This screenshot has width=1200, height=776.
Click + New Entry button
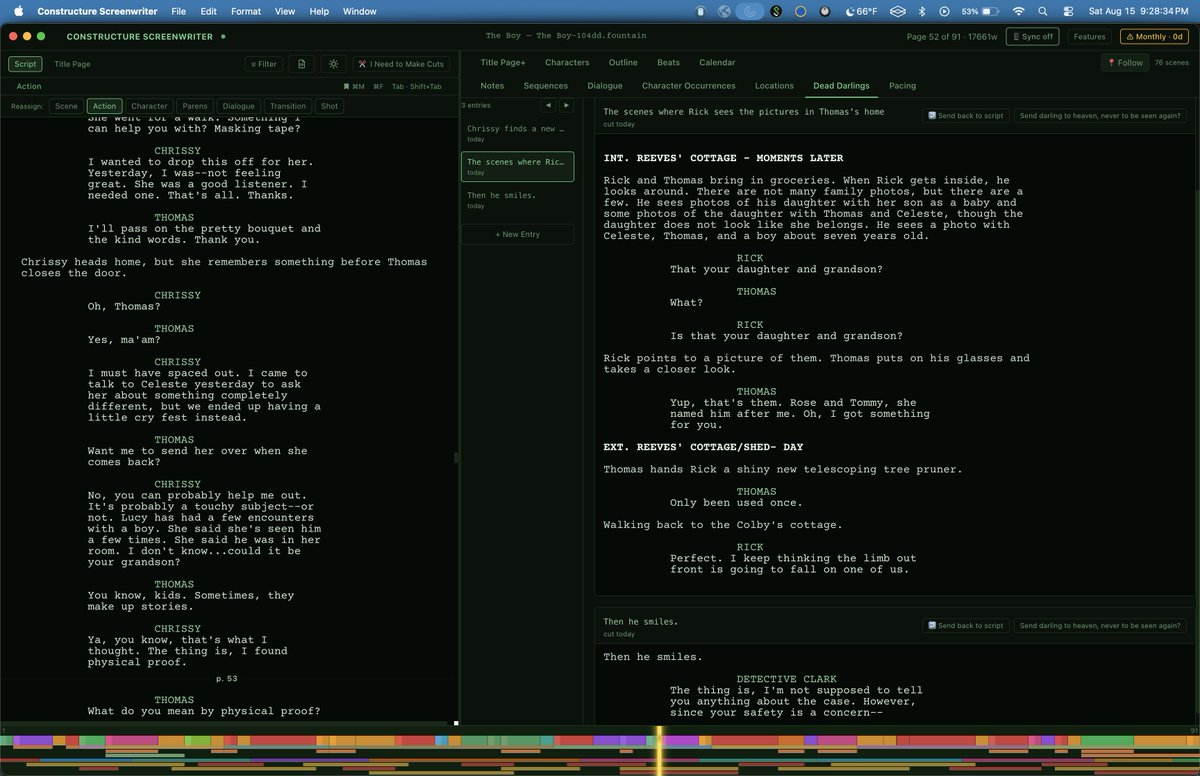(x=517, y=234)
